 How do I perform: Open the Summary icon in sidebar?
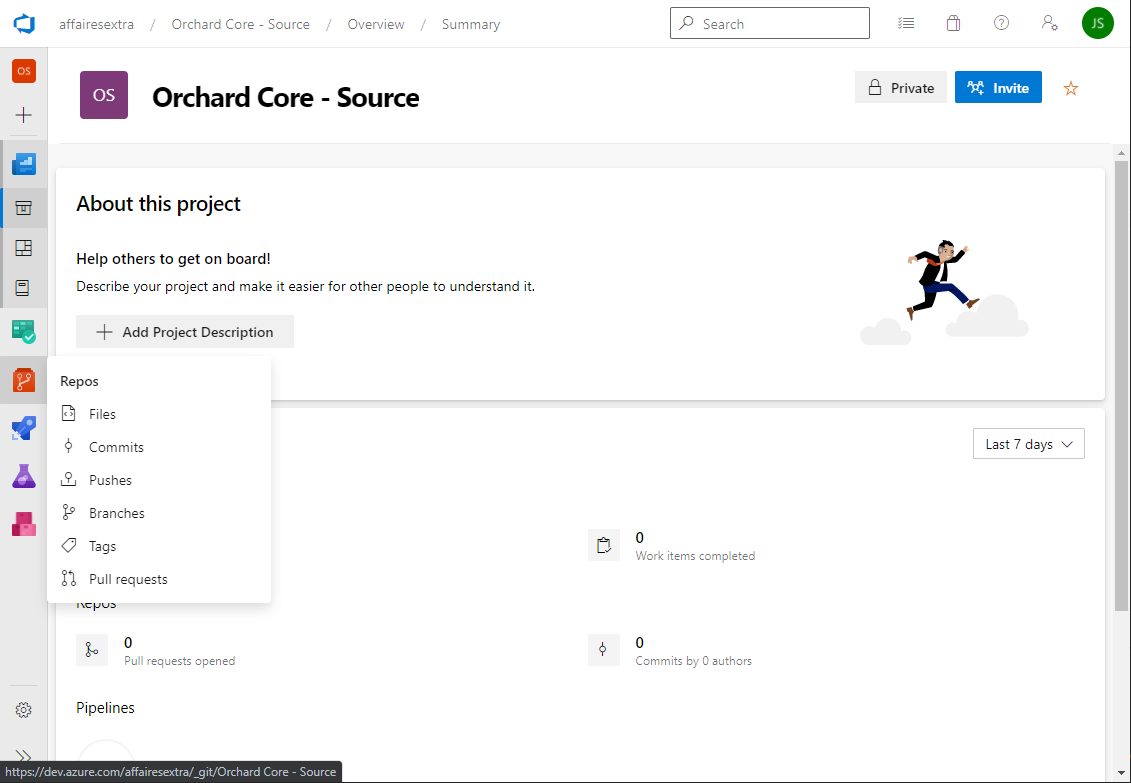point(24,208)
